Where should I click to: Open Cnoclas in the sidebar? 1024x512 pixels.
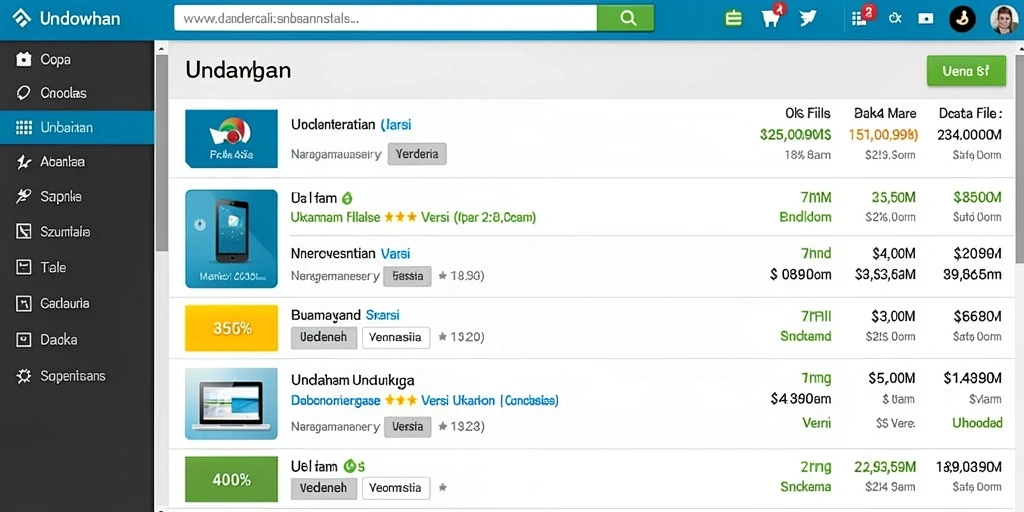coord(77,93)
